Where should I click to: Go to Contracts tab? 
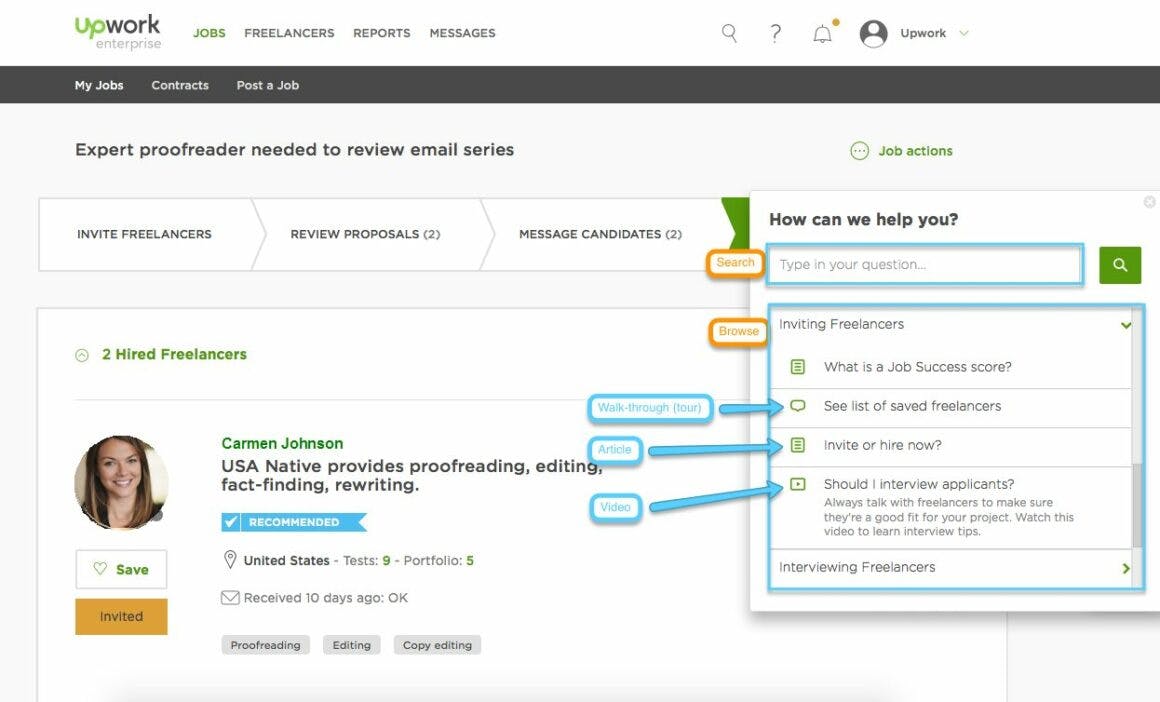[180, 85]
